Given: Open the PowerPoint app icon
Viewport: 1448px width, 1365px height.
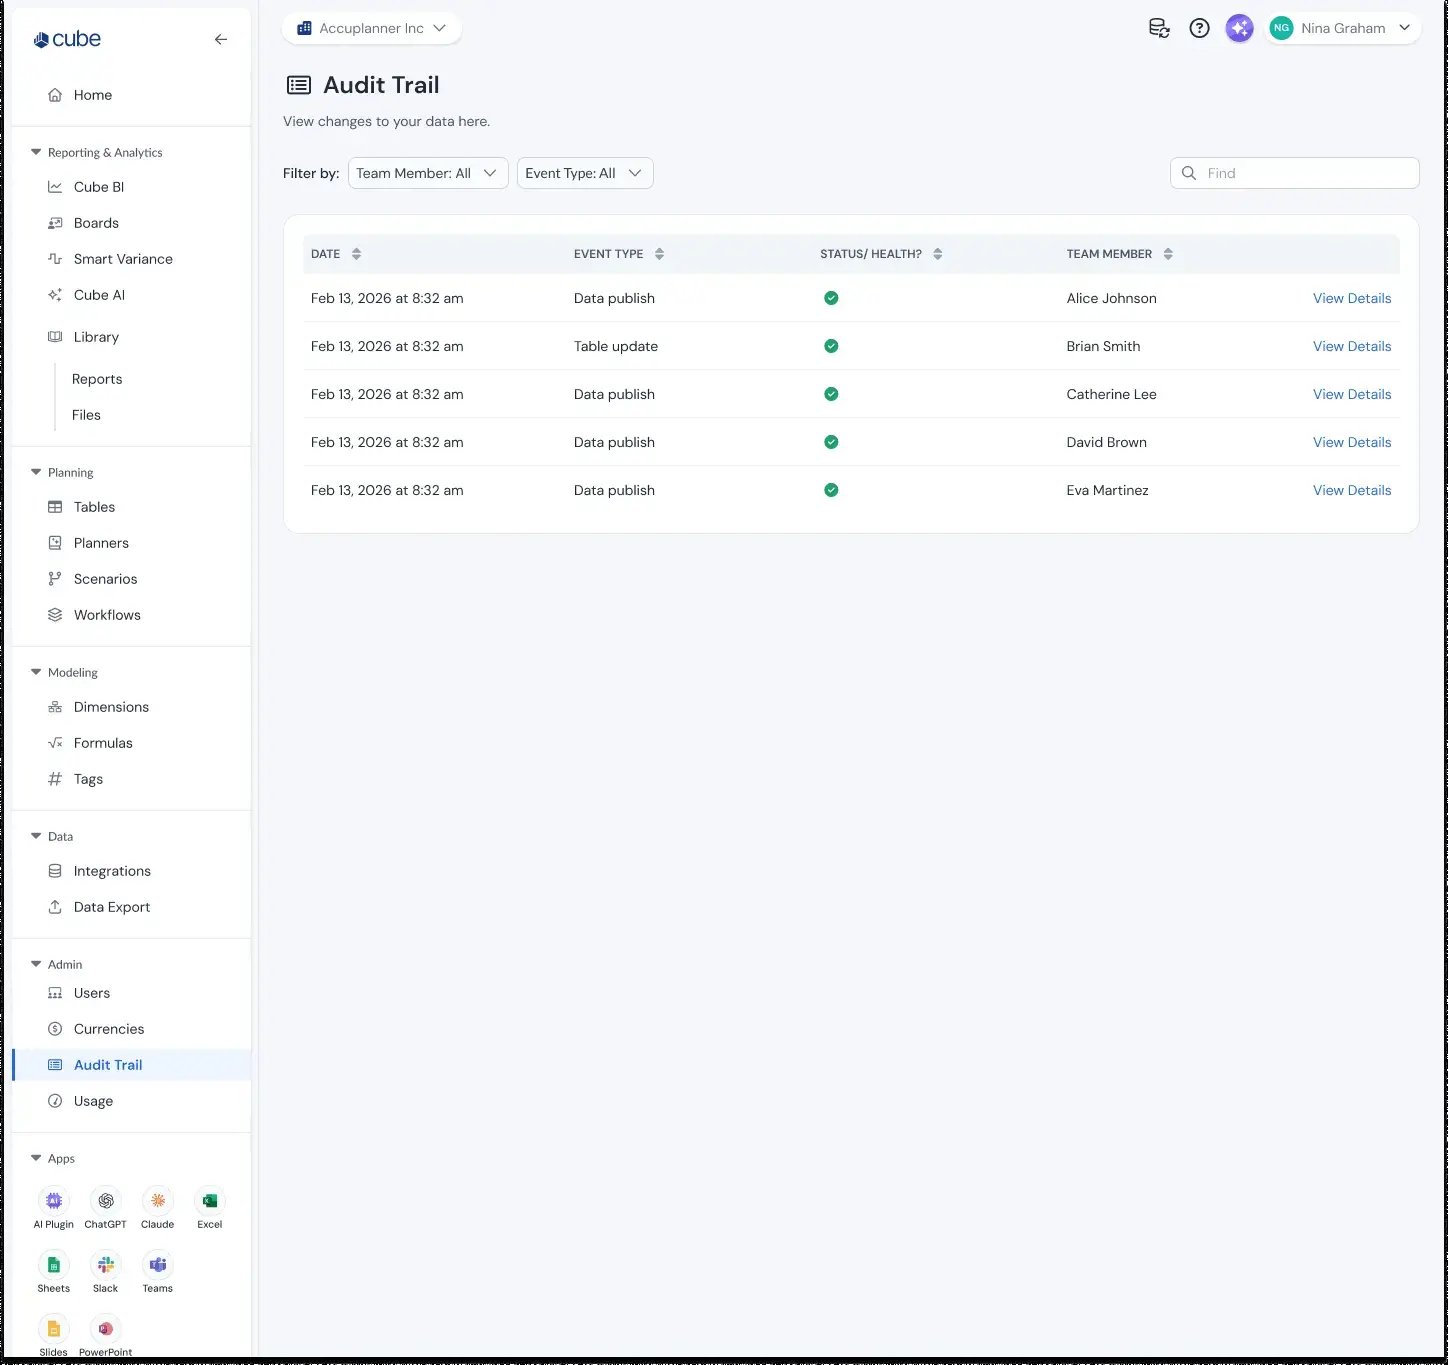Looking at the screenshot, I should pos(106,1328).
